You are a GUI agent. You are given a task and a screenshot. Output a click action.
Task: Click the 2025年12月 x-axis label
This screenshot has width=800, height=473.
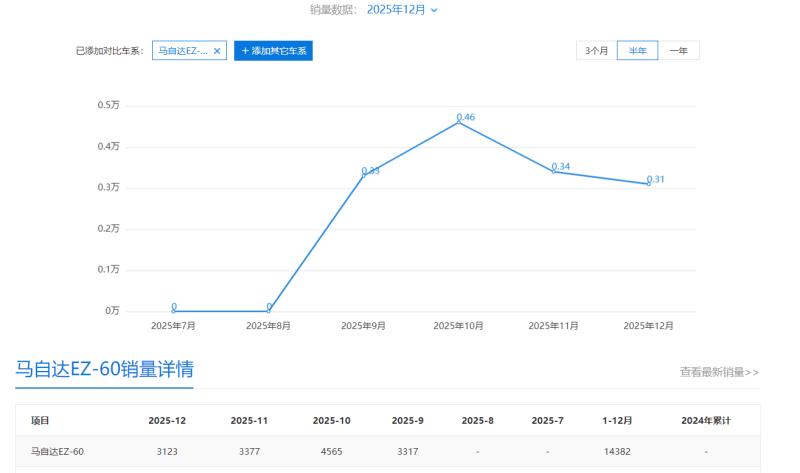coord(648,326)
